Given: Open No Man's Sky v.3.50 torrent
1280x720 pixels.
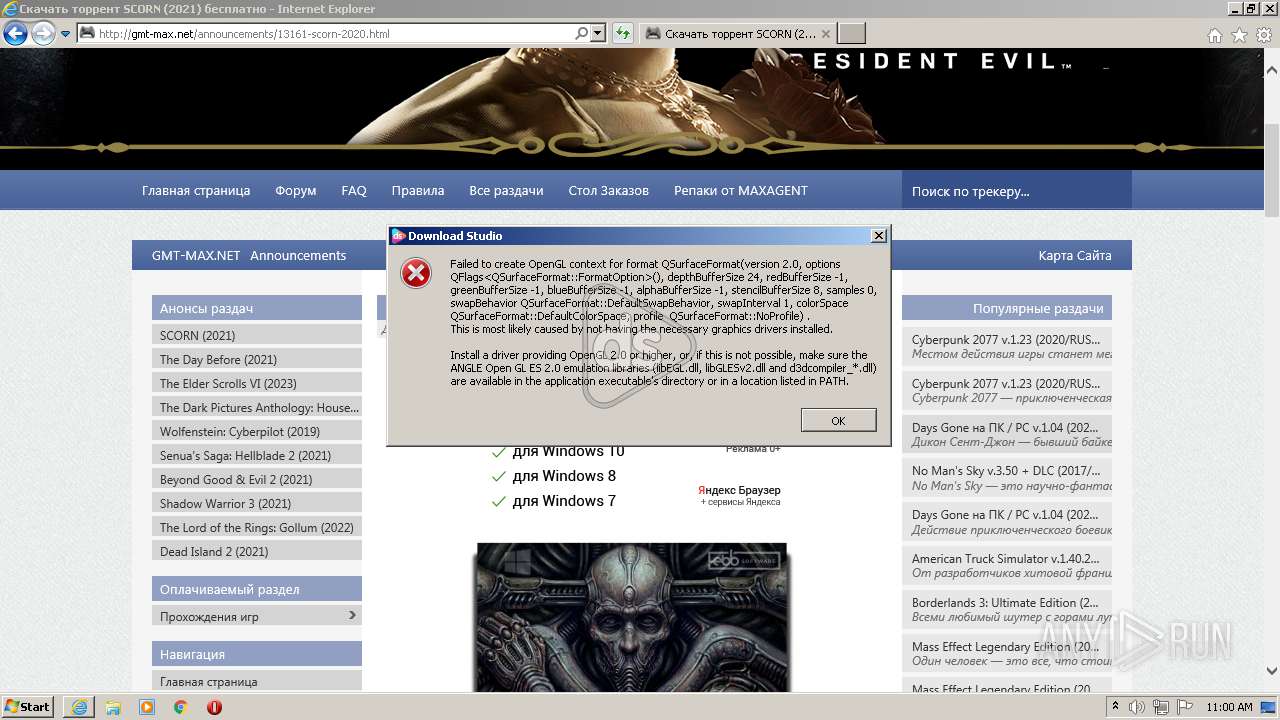Looking at the screenshot, I should coord(1006,469).
